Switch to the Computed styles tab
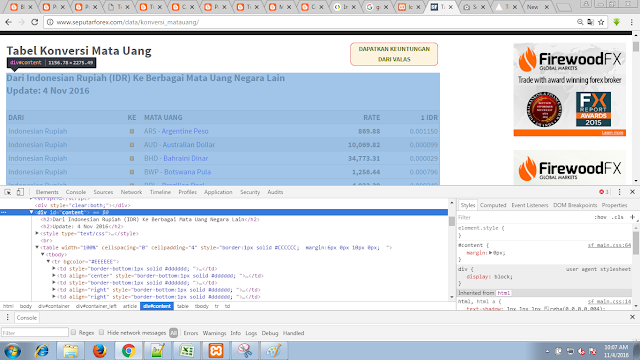640x360 pixels. 493,205
